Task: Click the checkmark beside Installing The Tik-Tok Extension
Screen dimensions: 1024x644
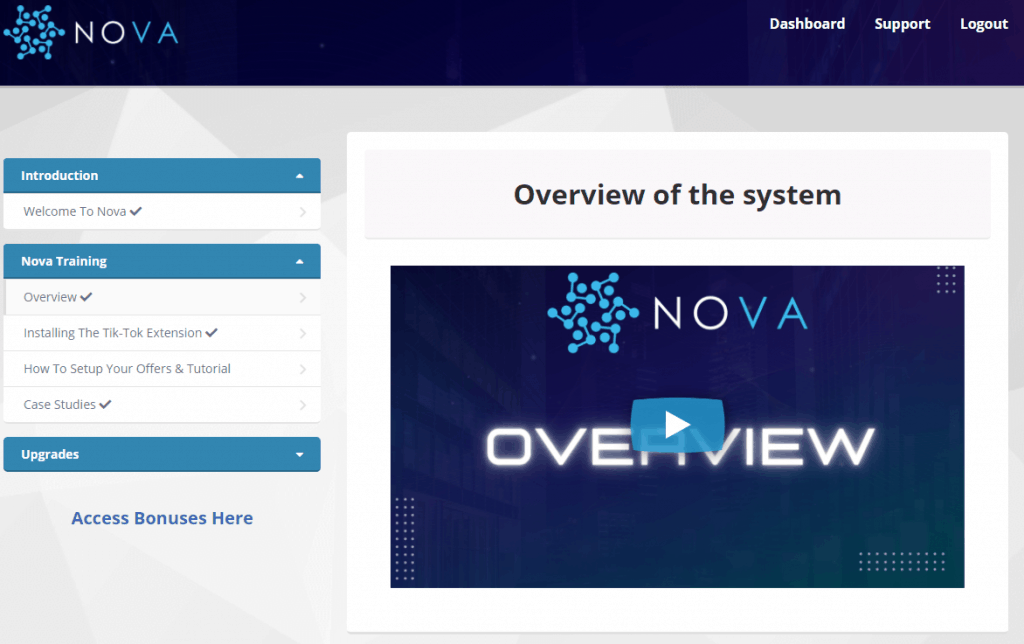Action: (211, 333)
